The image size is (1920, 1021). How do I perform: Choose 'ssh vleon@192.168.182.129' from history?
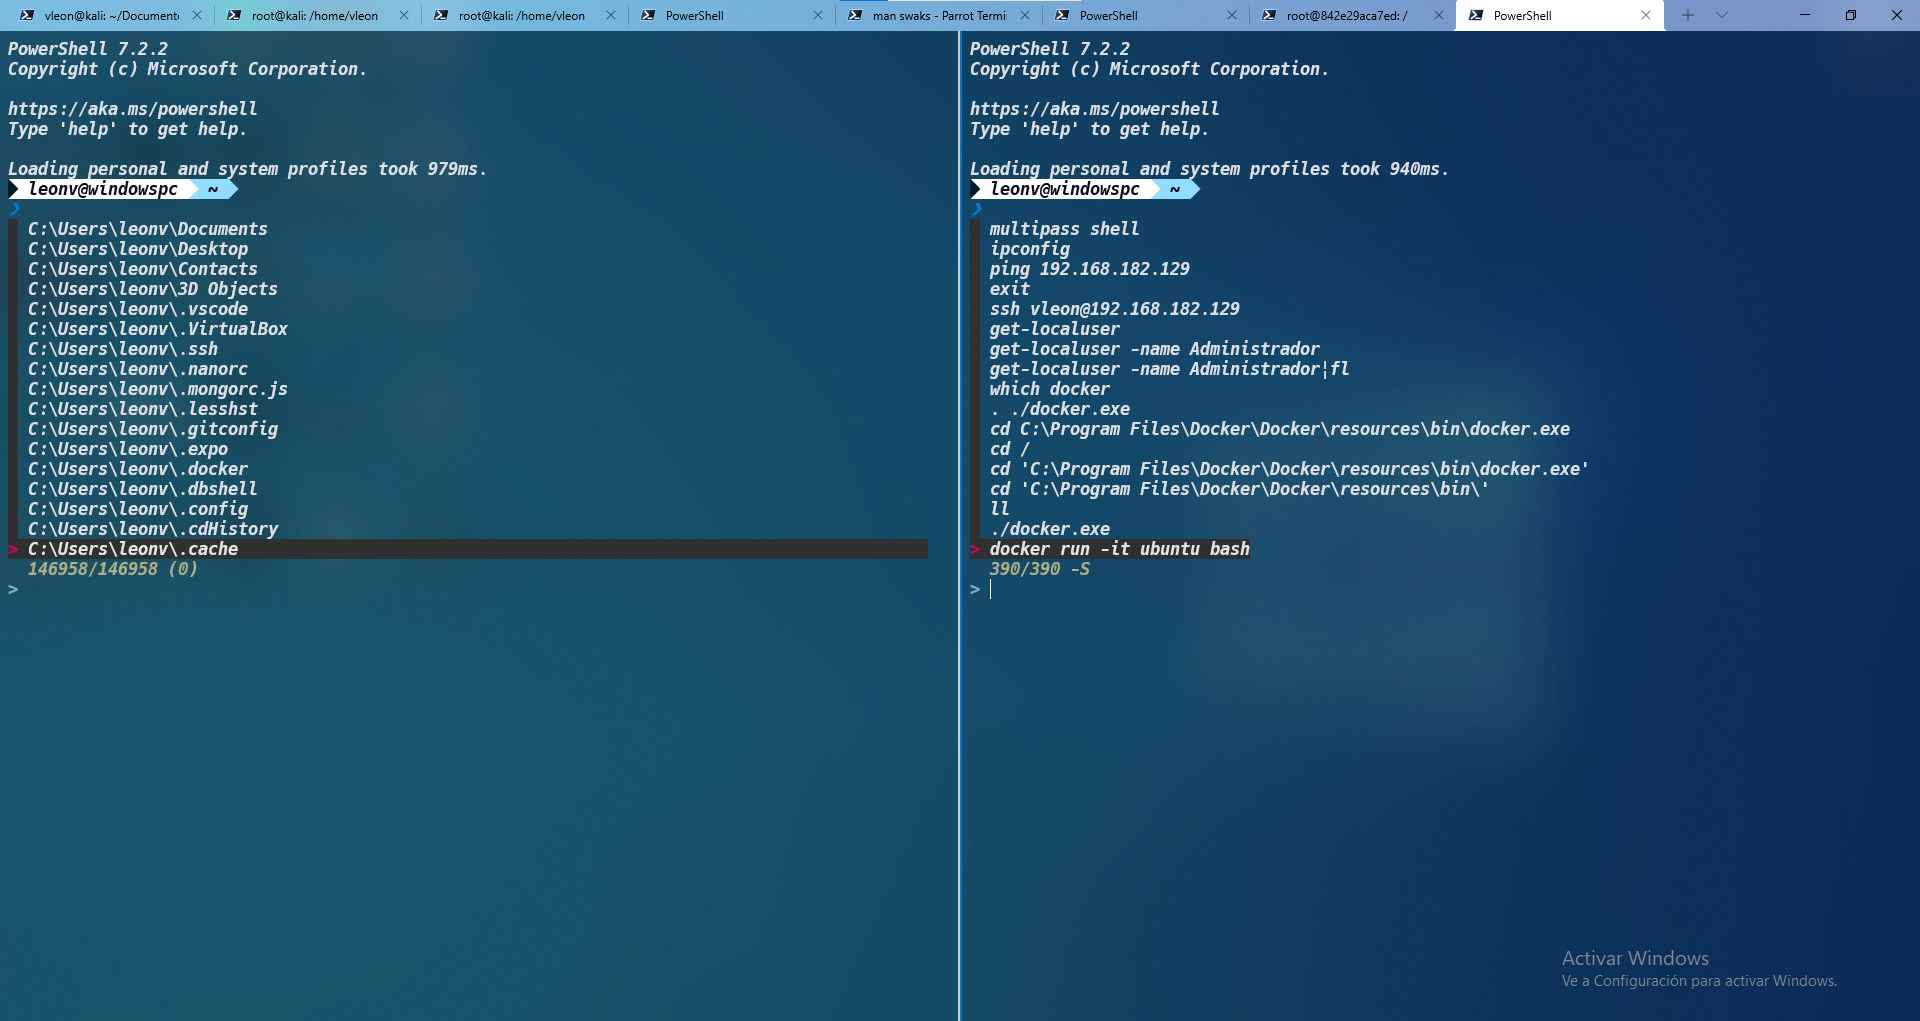pos(1114,309)
